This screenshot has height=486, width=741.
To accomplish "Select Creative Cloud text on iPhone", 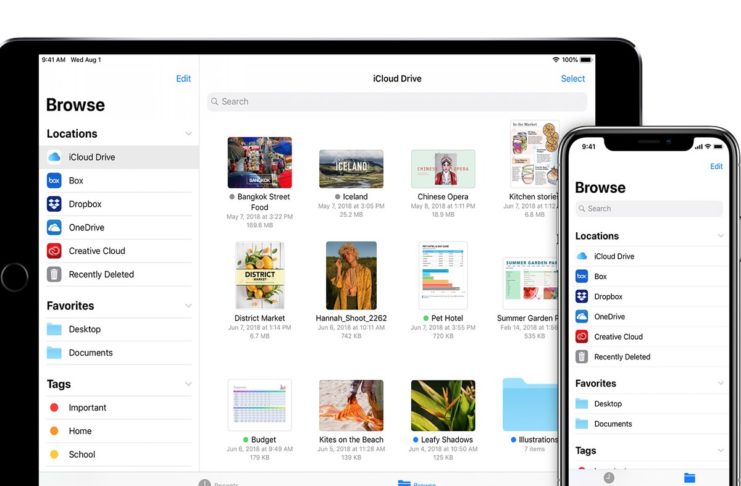I will (x=618, y=337).
